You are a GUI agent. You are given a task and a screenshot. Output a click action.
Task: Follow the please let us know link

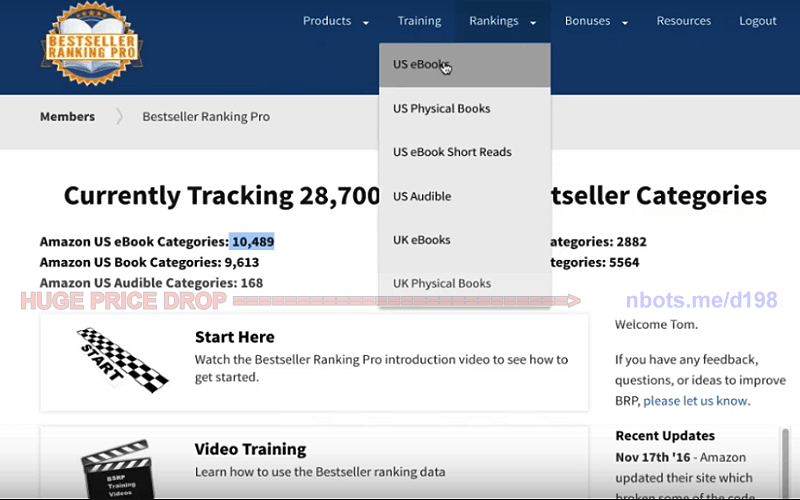(x=695, y=401)
